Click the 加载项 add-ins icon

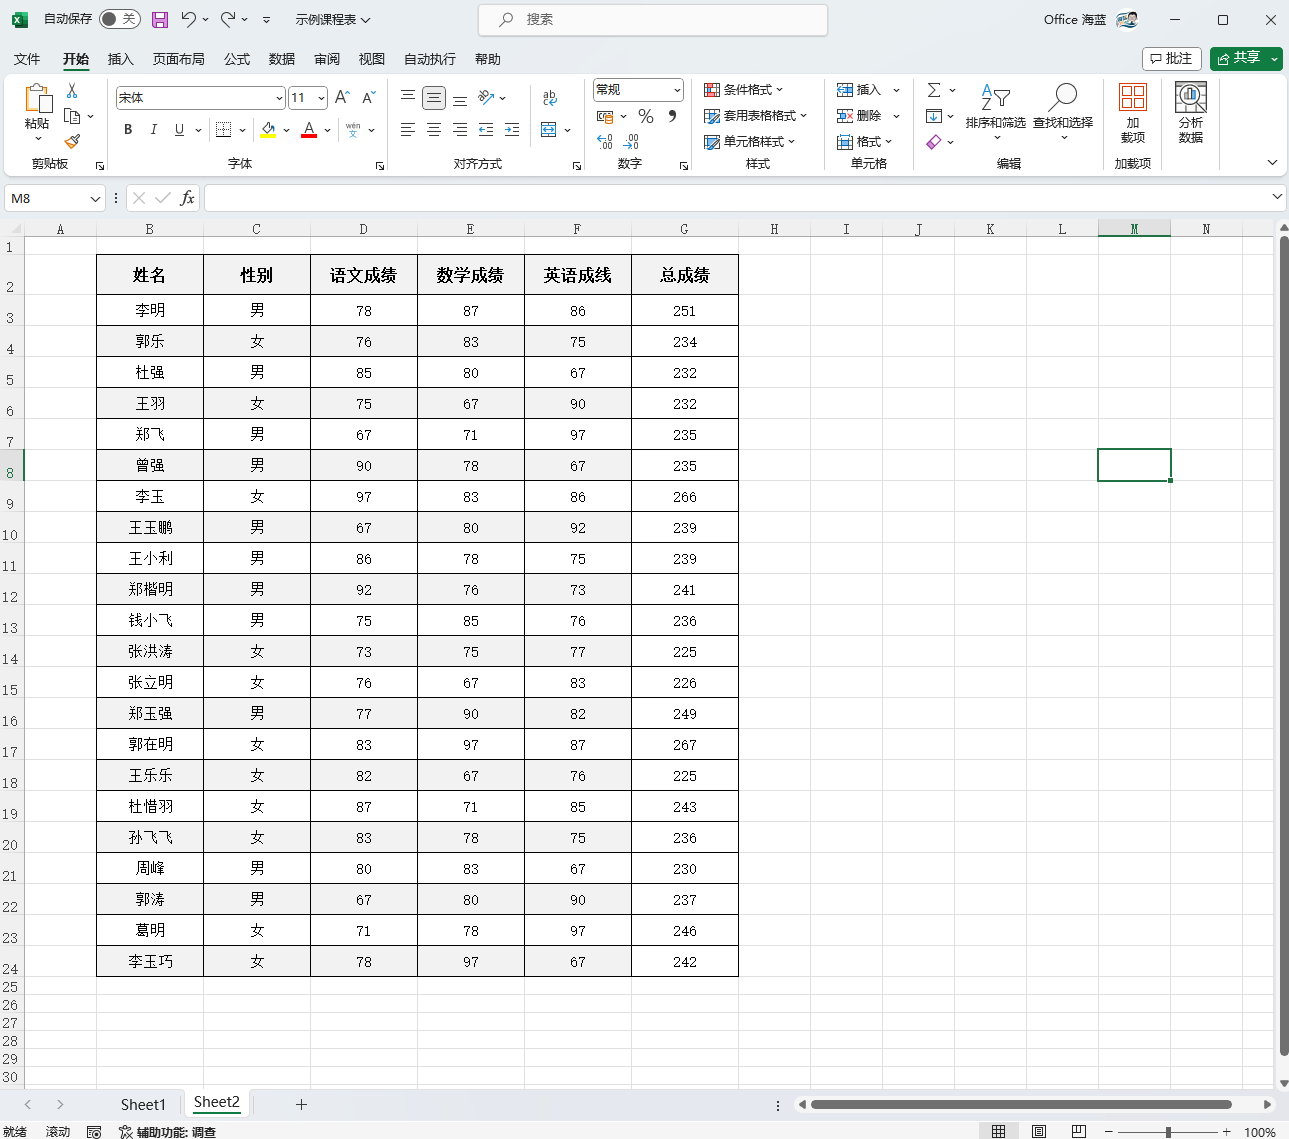[1133, 113]
